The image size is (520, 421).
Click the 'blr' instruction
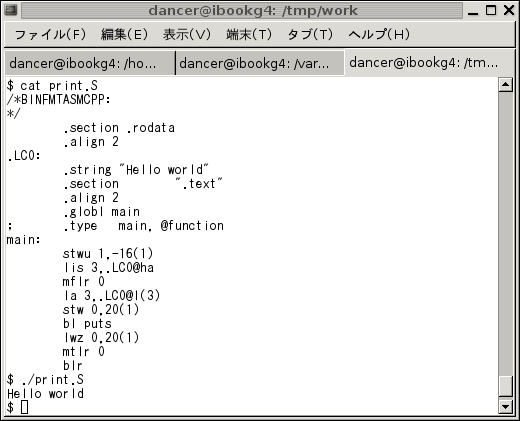coord(73,366)
